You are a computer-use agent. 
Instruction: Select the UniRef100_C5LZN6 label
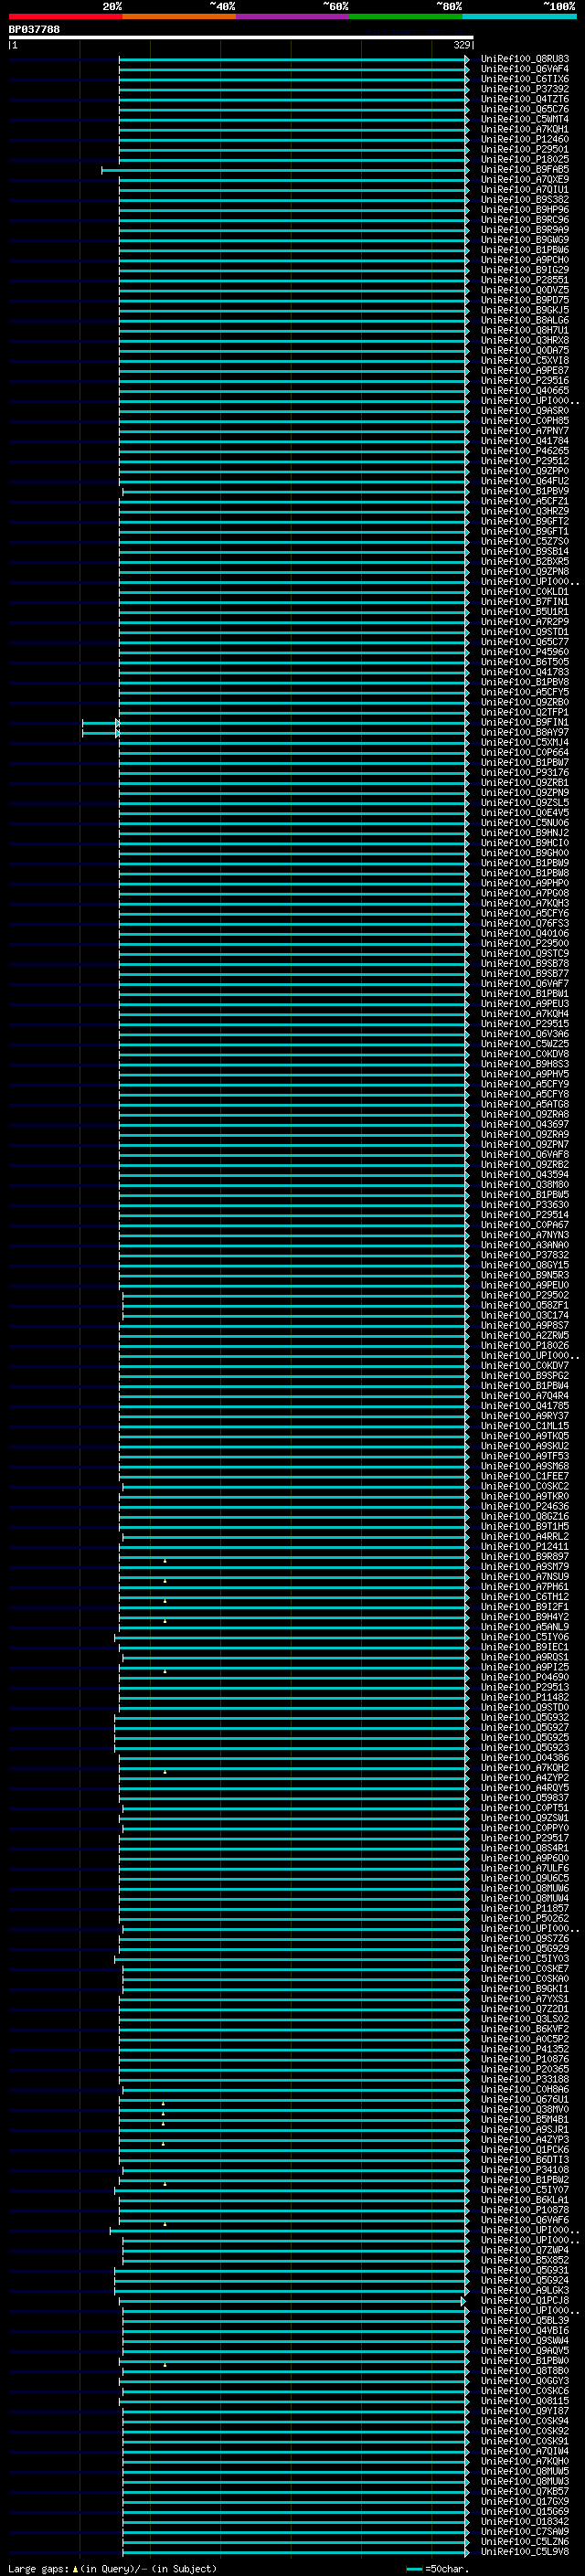(525, 2541)
